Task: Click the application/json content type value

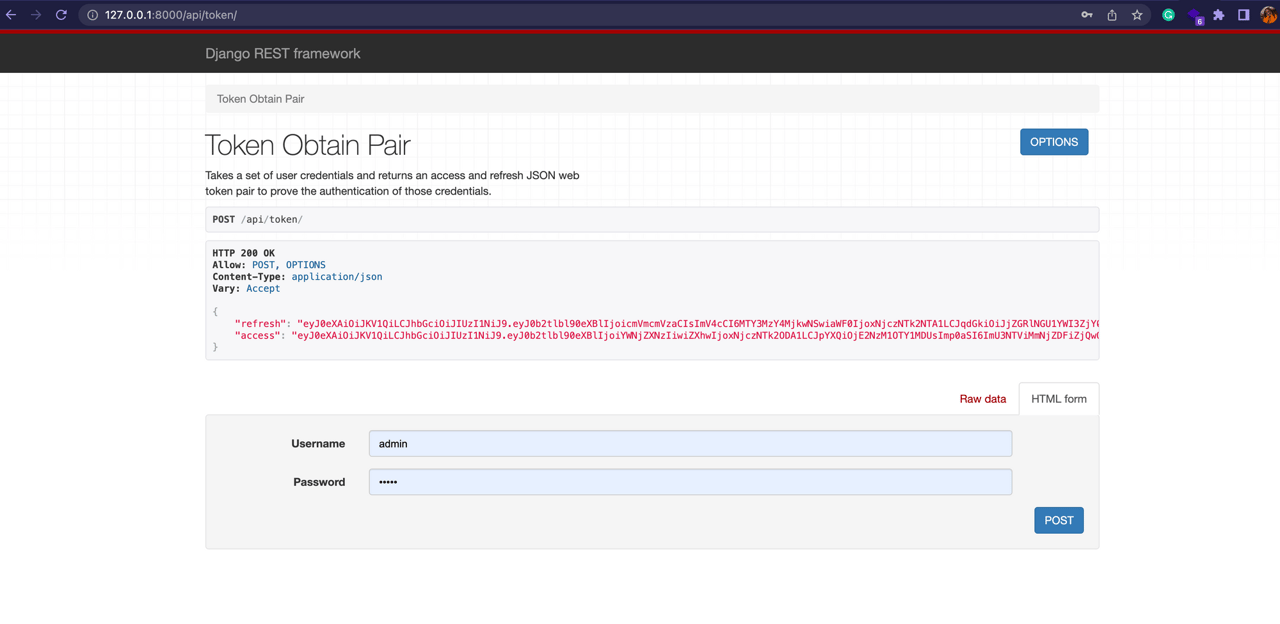Action: 337,277
